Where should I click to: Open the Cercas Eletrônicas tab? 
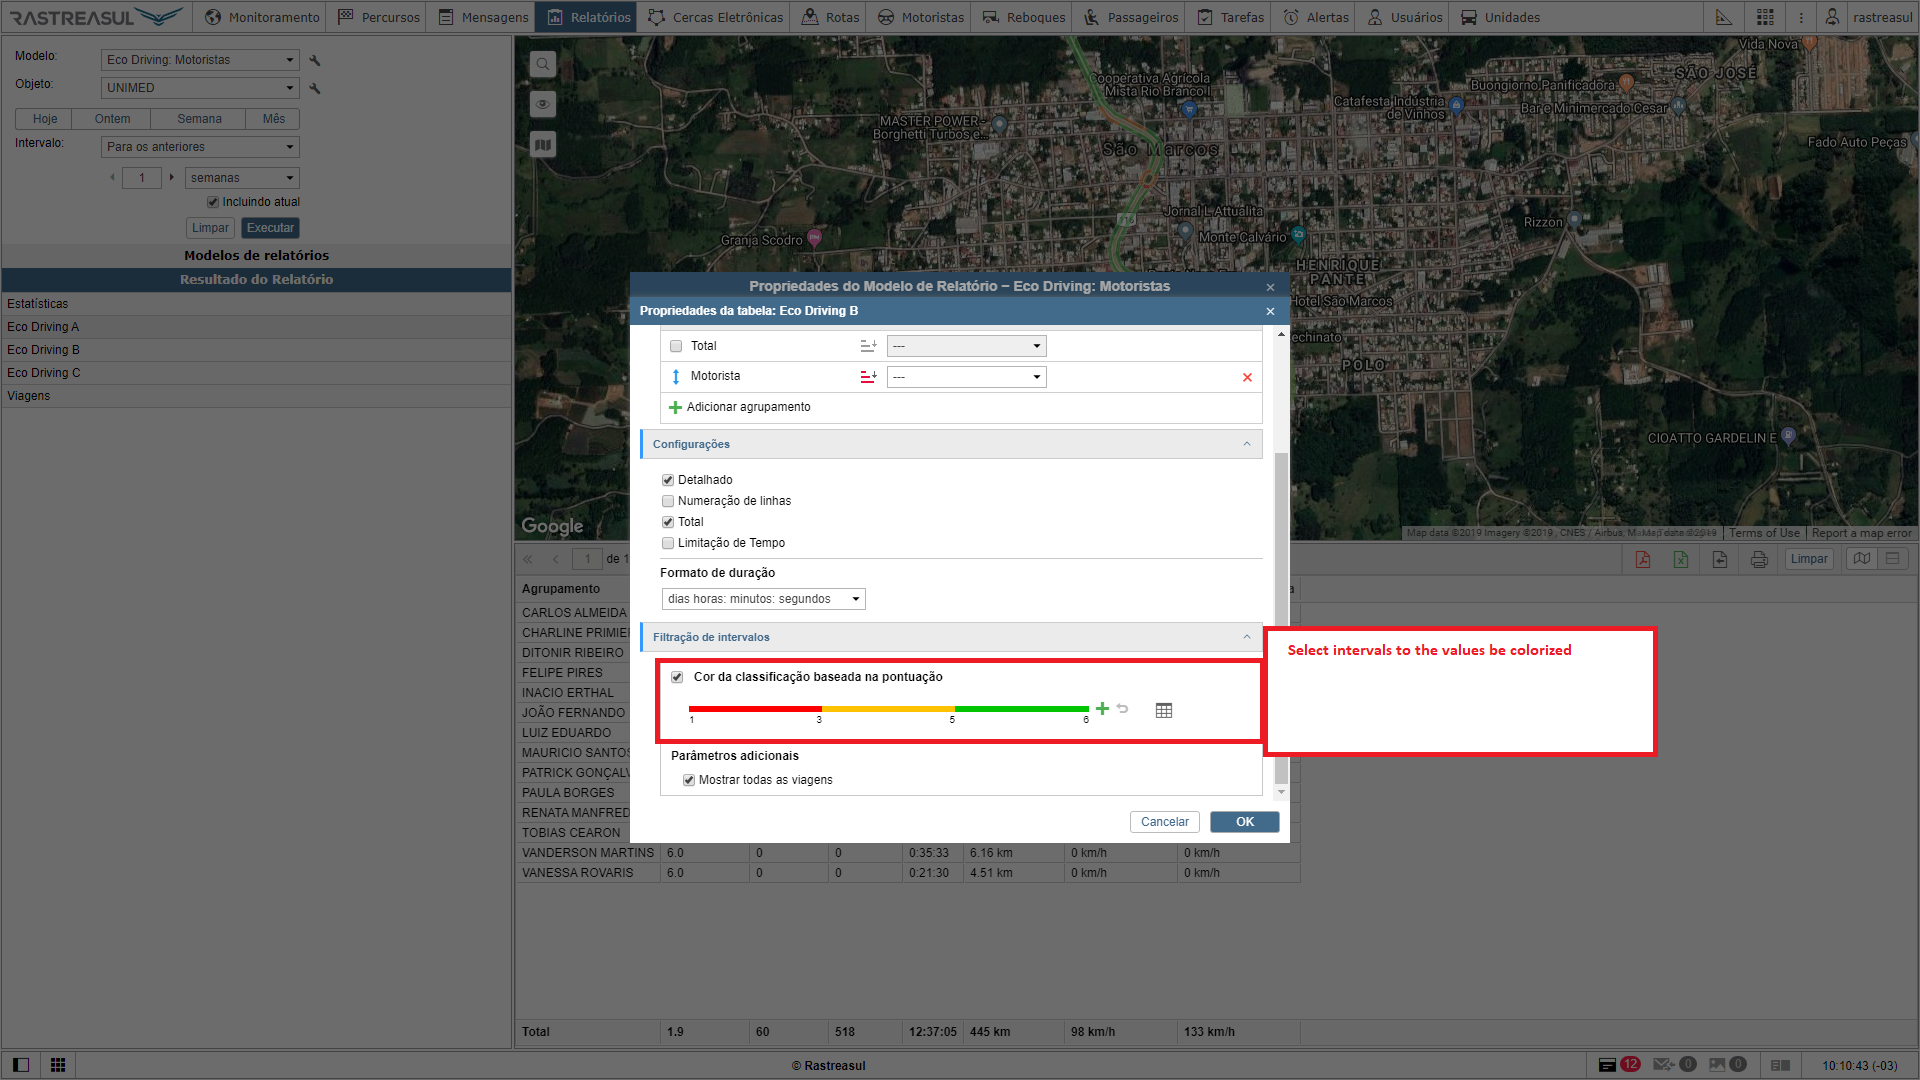click(x=715, y=17)
